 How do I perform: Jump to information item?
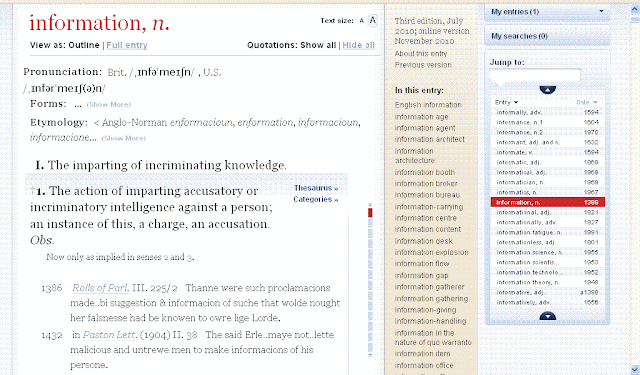tap(422, 354)
